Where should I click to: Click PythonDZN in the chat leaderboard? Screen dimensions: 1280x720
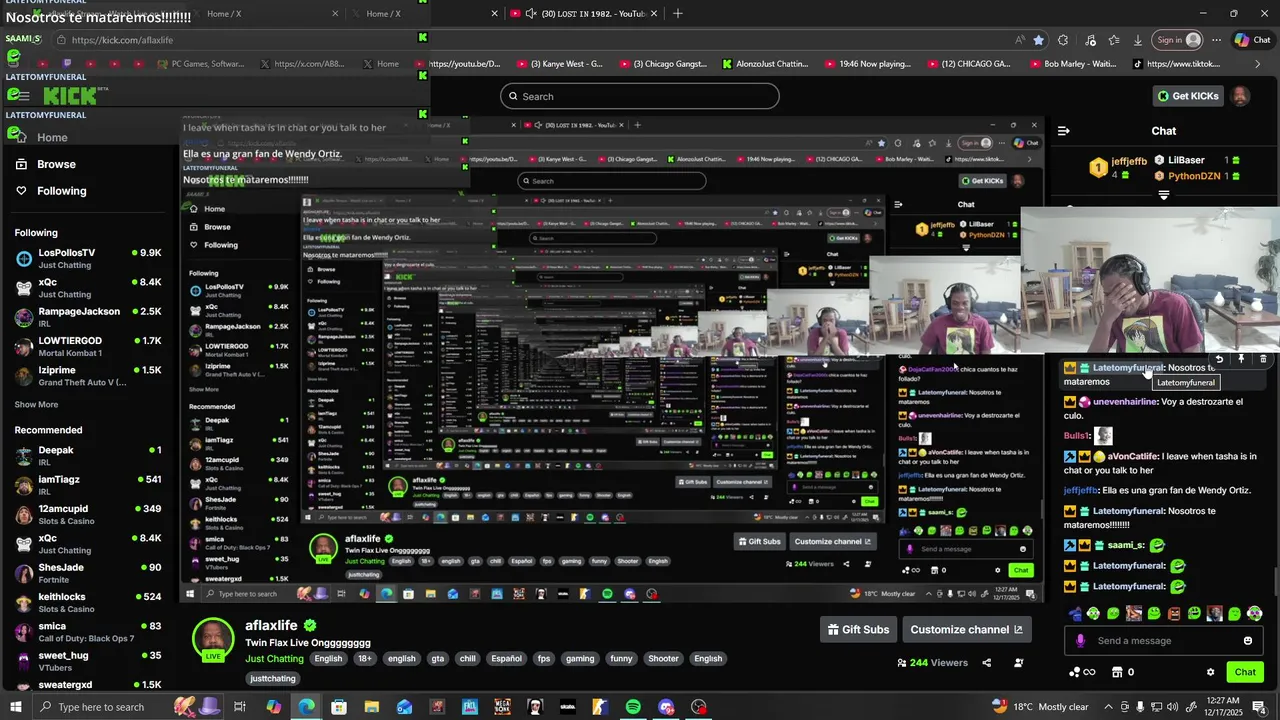(x=1195, y=176)
